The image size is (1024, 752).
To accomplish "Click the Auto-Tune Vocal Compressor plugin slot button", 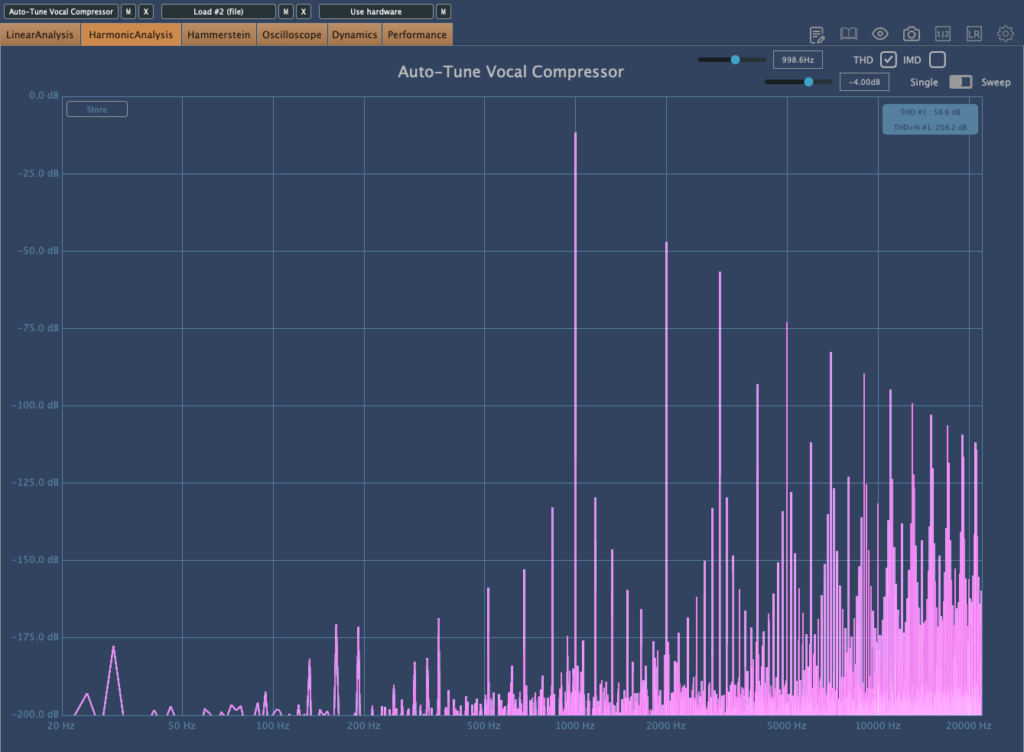I will [x=61, y=12].
